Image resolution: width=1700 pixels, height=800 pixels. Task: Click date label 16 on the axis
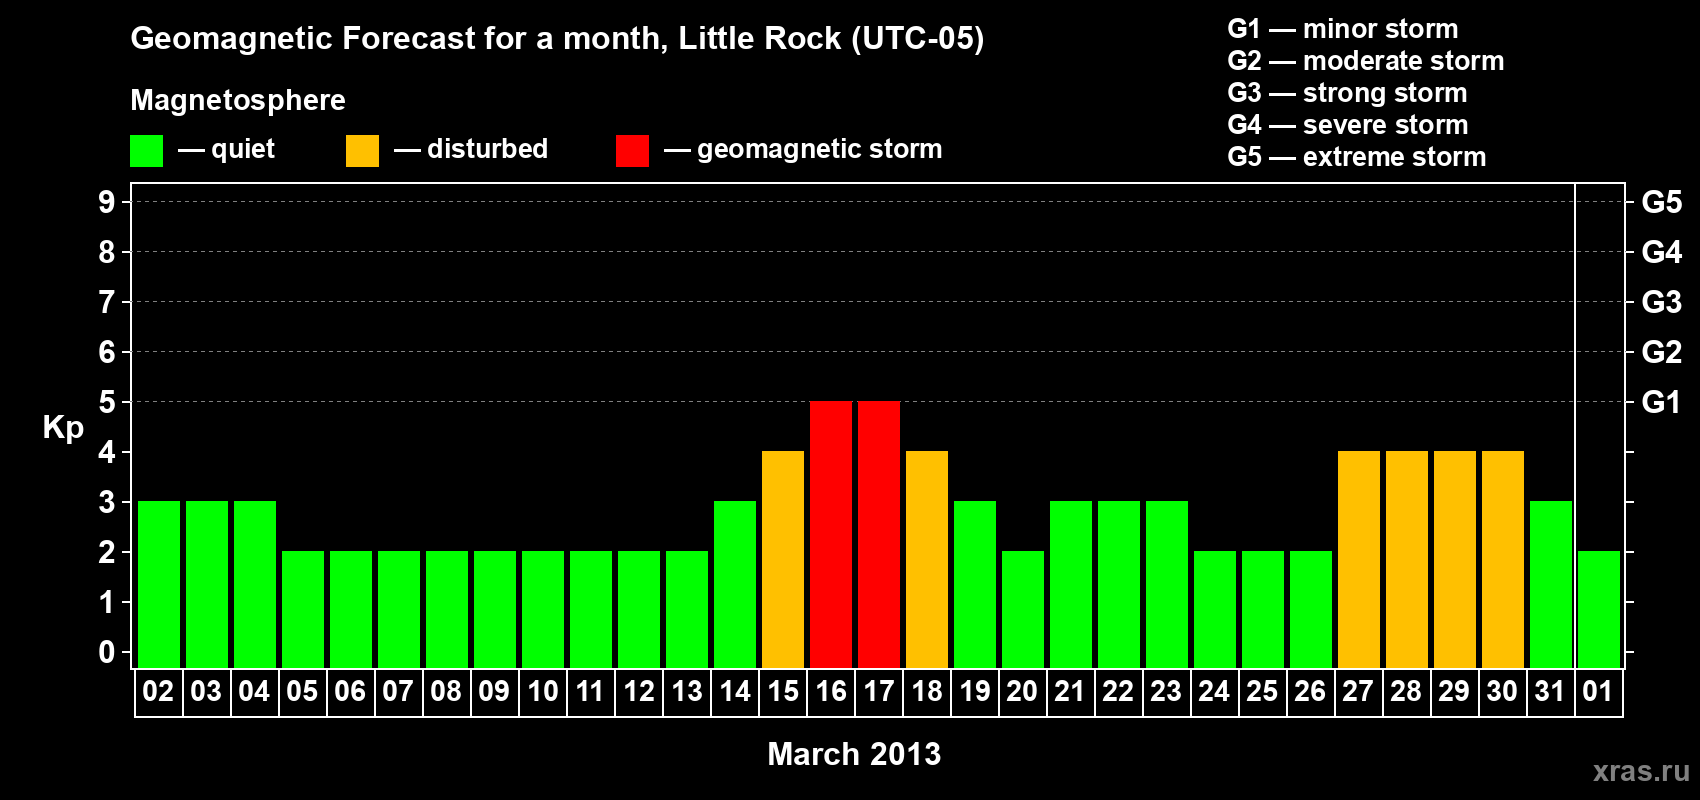pyautogui.click(x=831, y=692)
